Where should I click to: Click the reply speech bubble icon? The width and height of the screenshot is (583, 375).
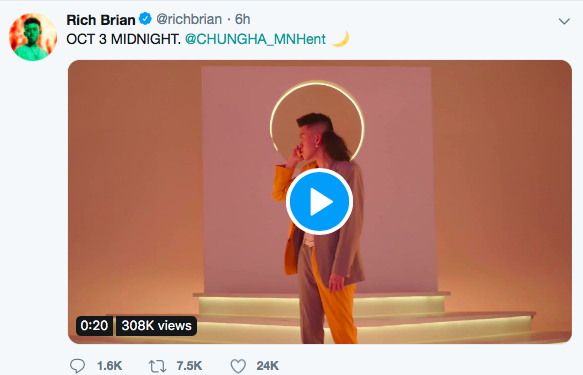click(77, 366)
